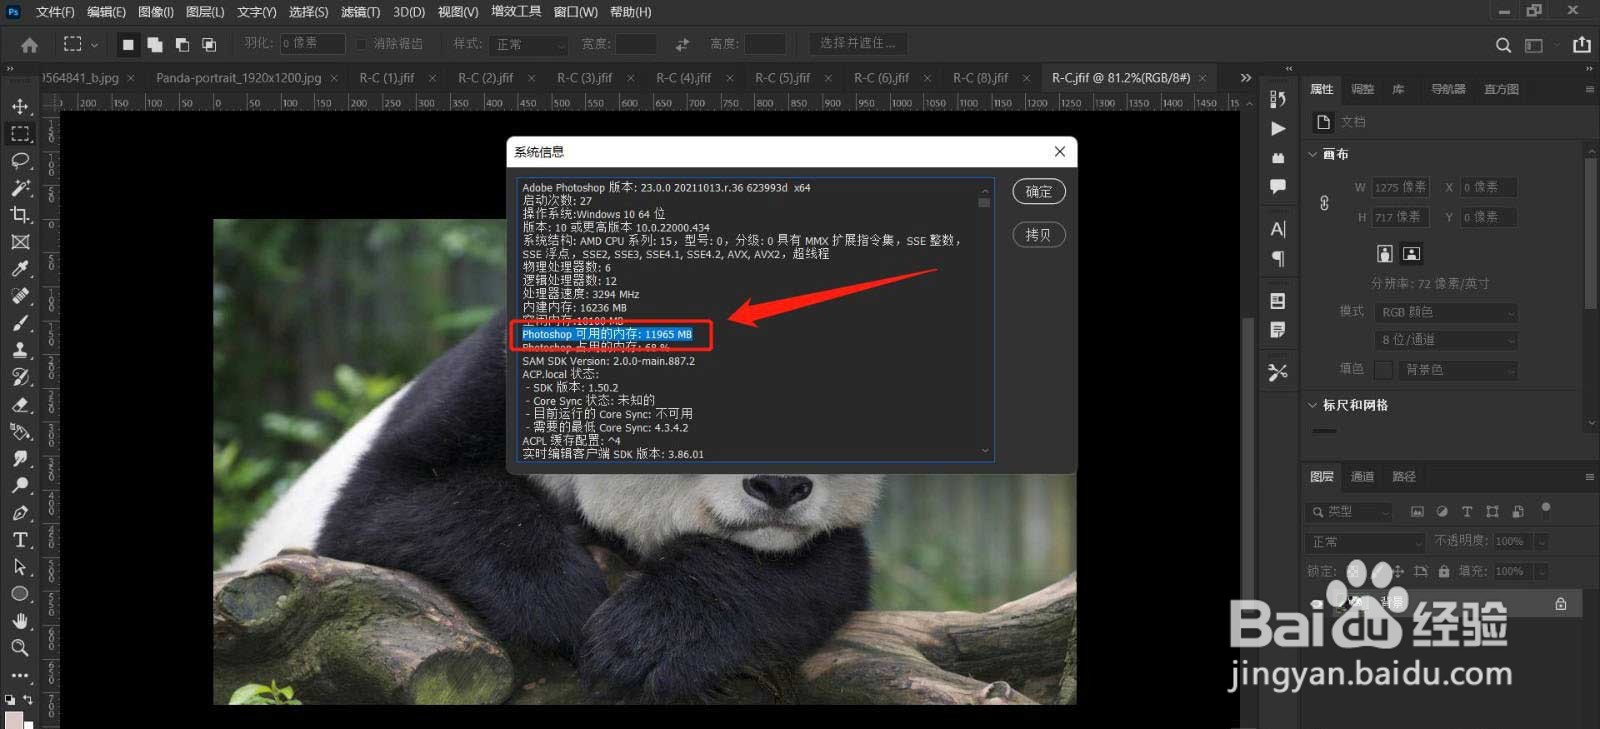Open the share icon at top right
Image resolution: width=1600 pixels, height=729 pixels.
[1581, 45]
